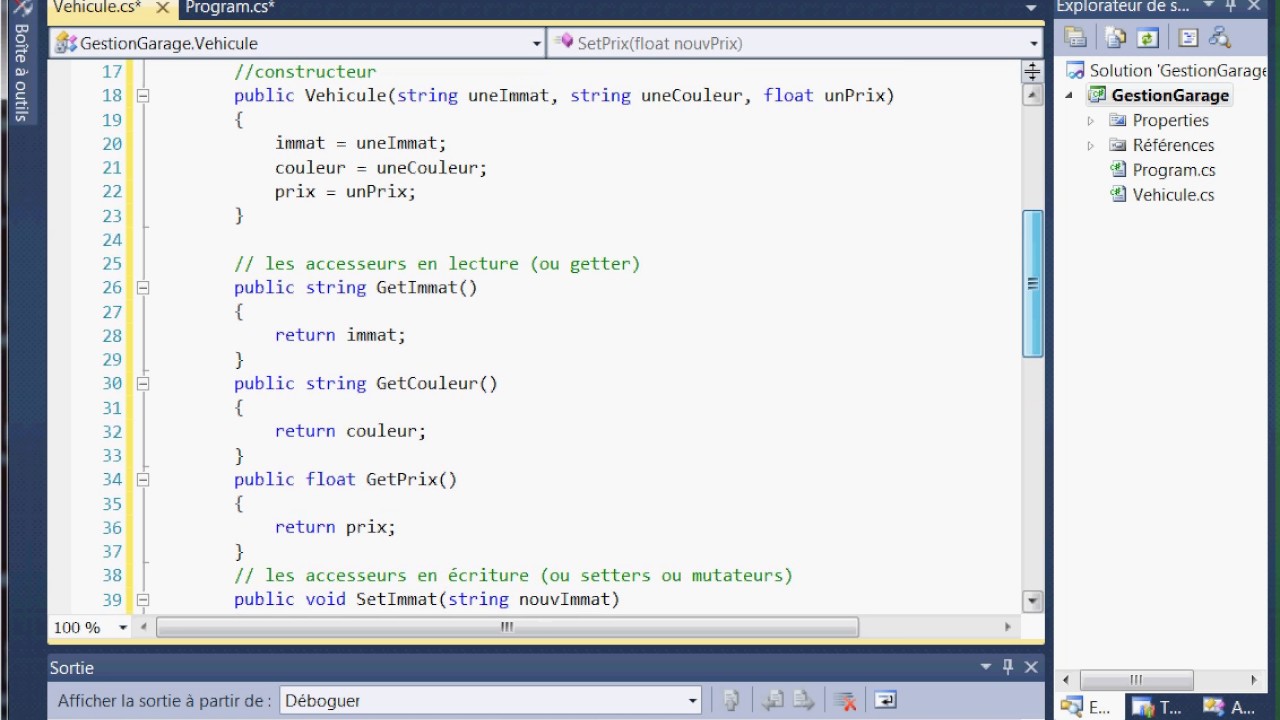Image resolution: width=1280 pixels, height=720 pixels.
Task: Collapse the GestionGarage project node
Action: 1069,95
